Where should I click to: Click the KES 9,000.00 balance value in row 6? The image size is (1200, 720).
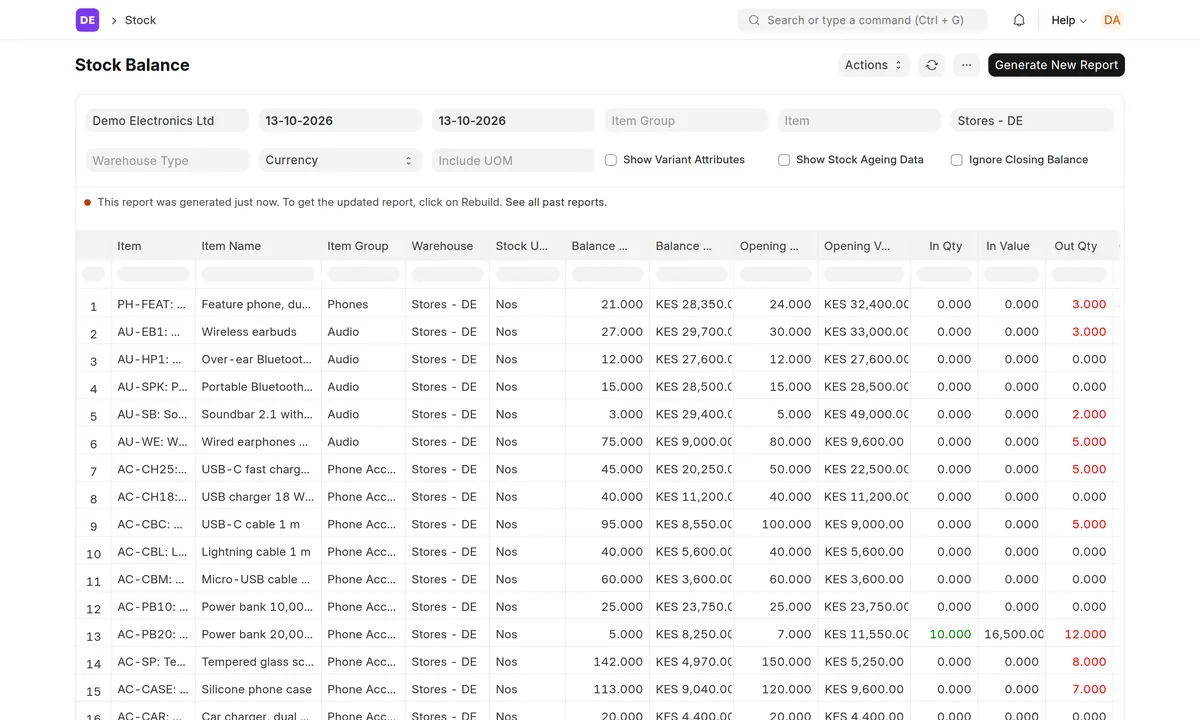[x=691, y=442]
